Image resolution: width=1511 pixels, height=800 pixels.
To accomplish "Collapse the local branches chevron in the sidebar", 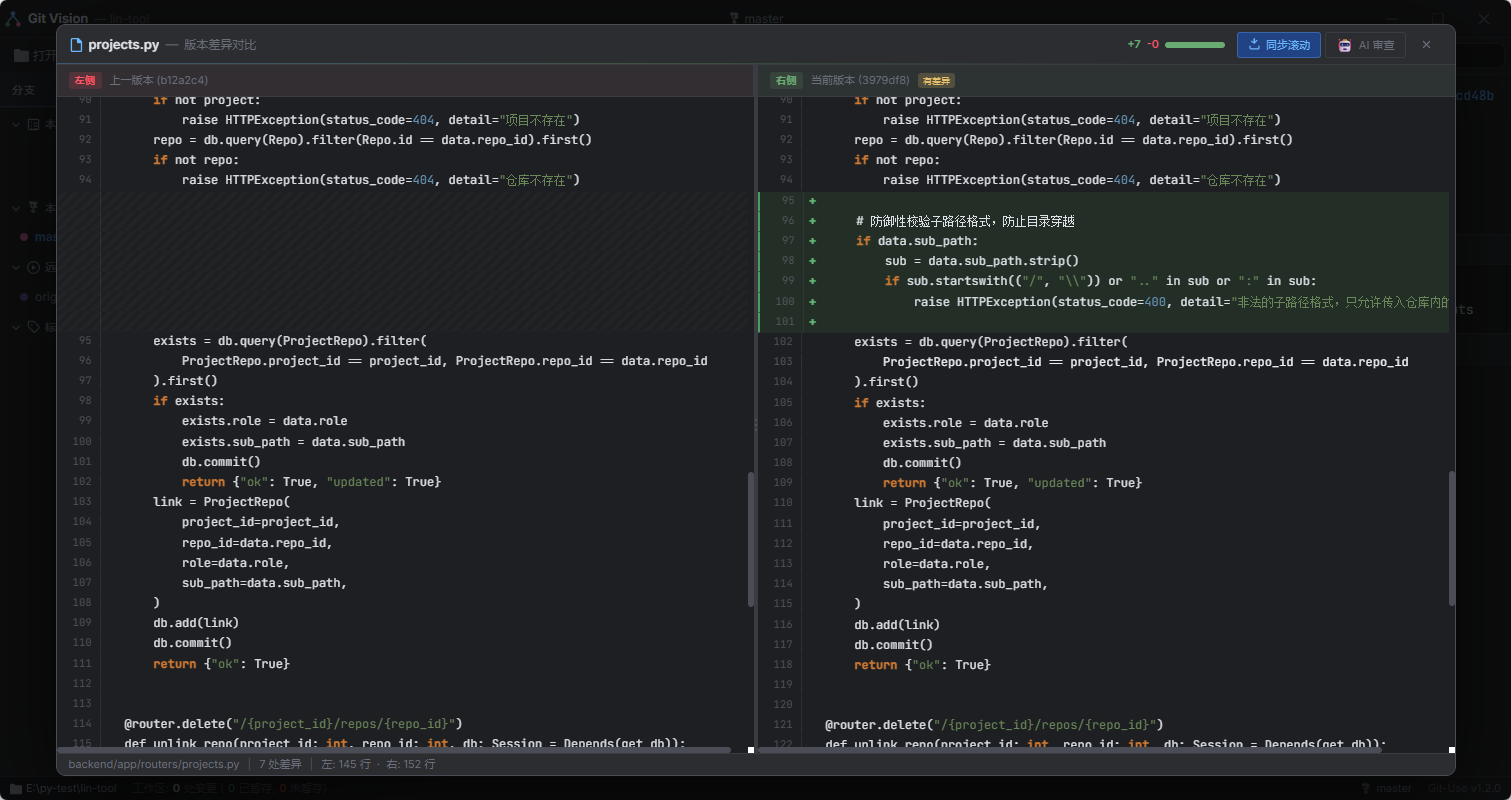I will point(16,208).
